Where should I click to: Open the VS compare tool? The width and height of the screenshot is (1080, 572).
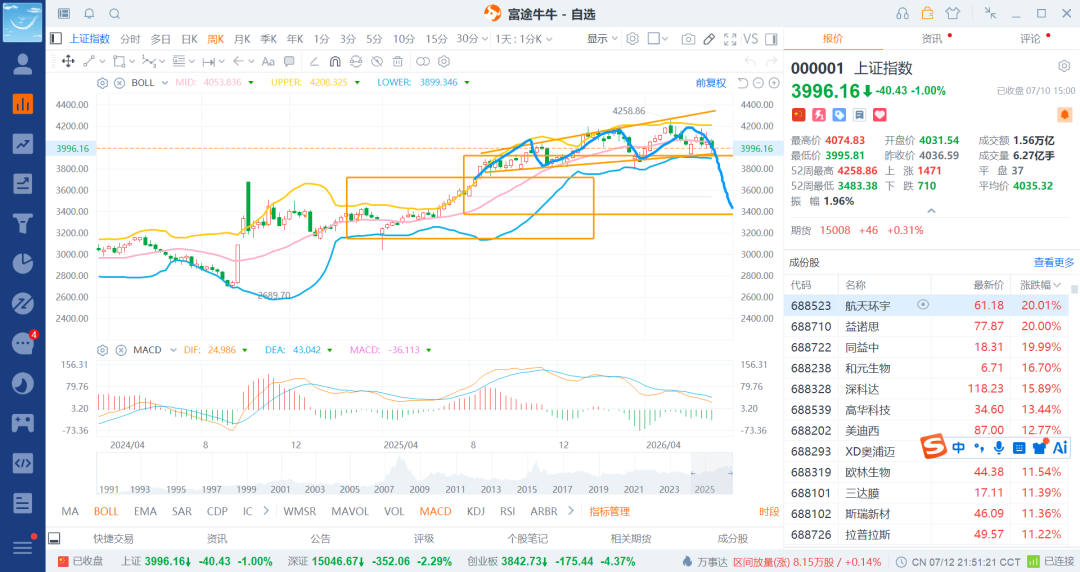click(x=751, y=39)
